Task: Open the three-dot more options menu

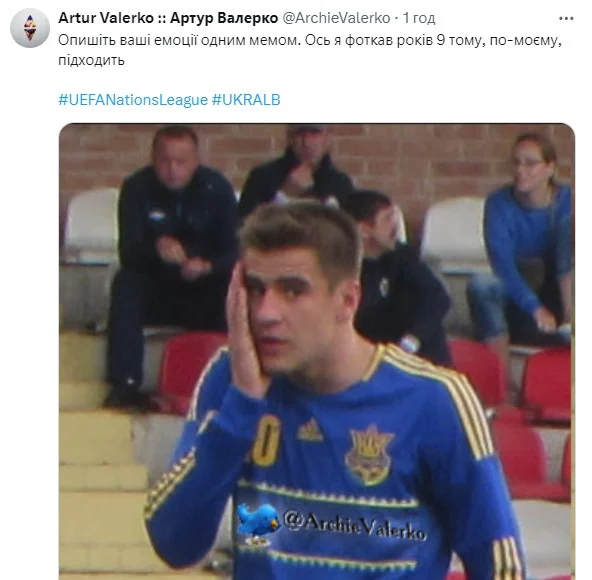Action: point(566,19)
